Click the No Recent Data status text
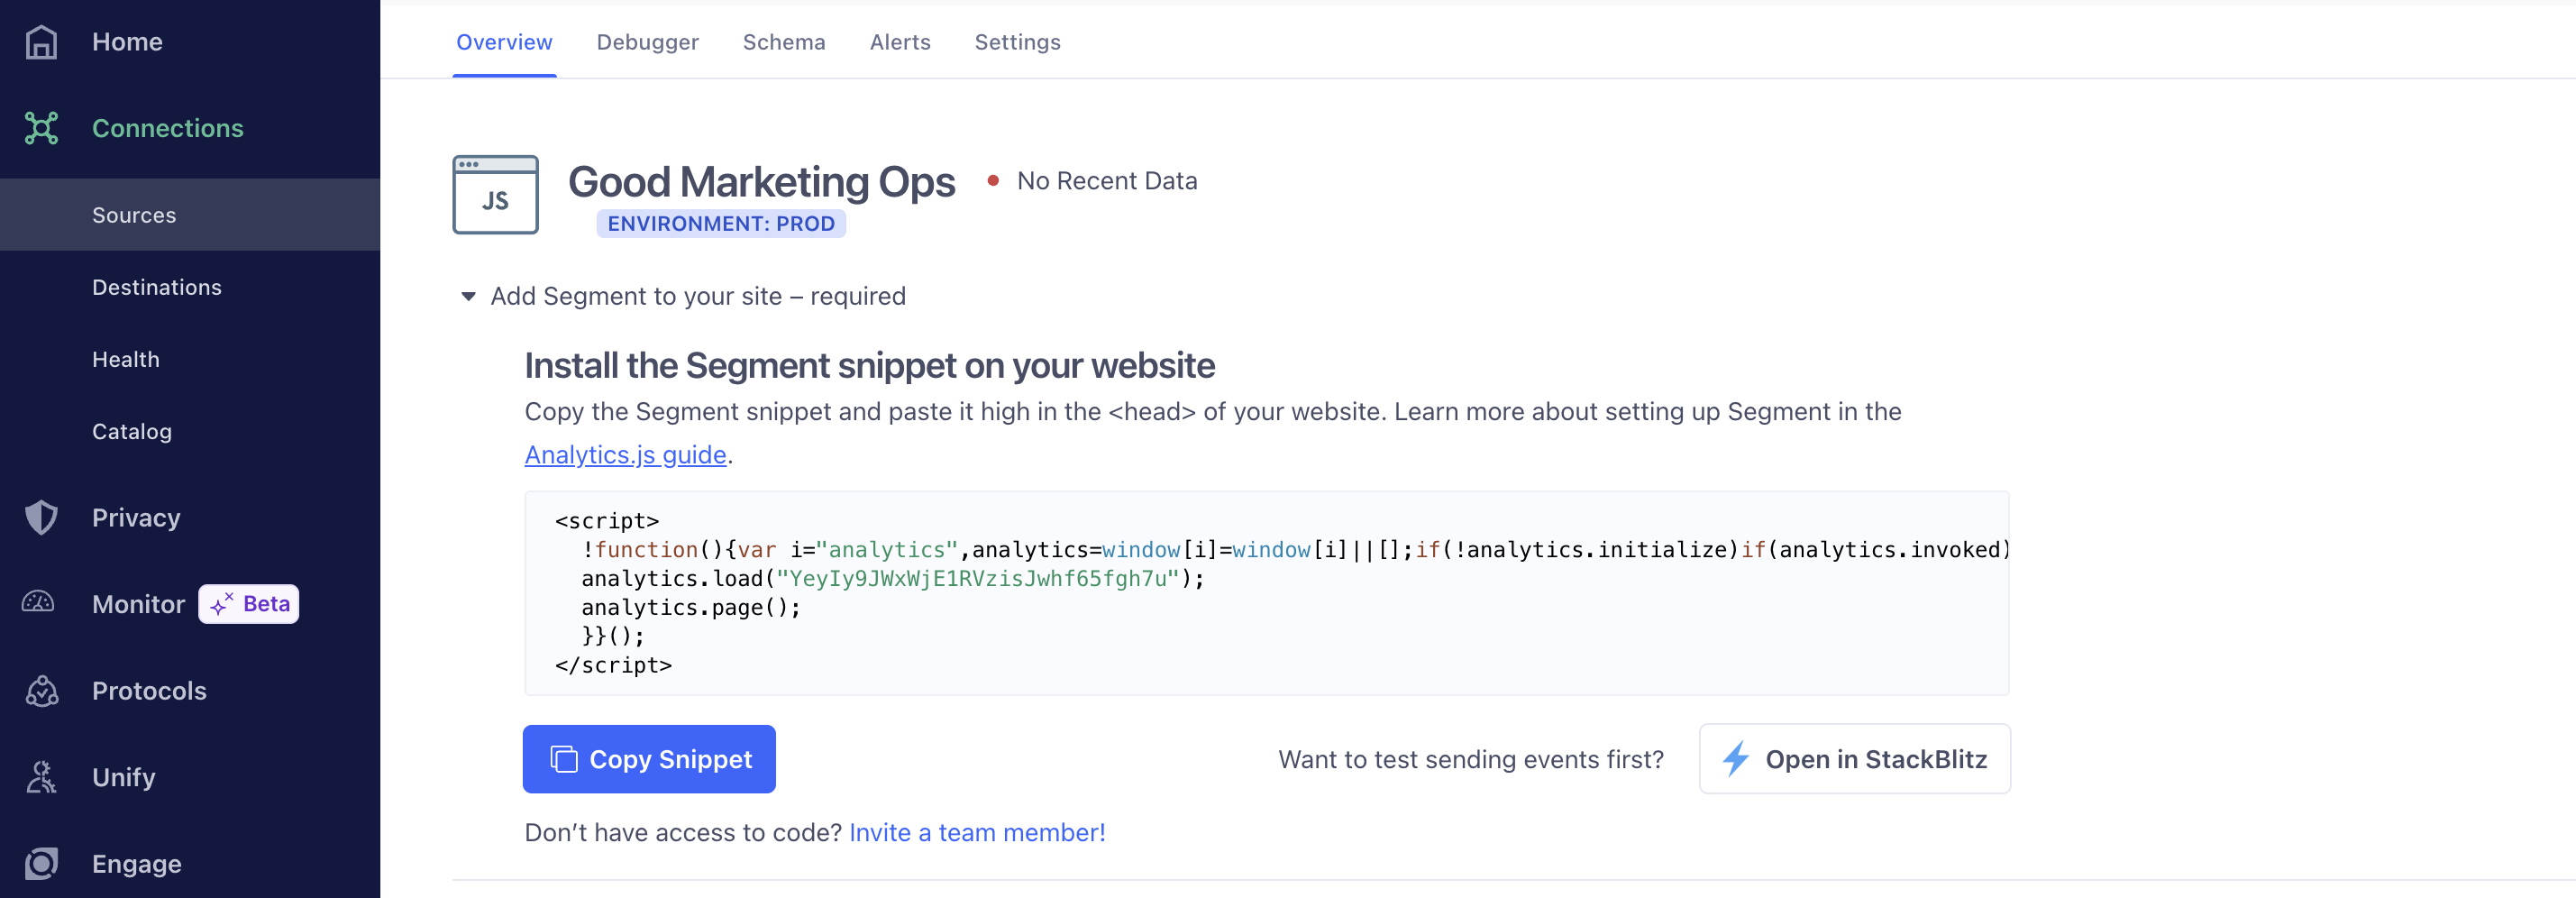This screenshot has height=898, width=2576. pos(1107,181)
